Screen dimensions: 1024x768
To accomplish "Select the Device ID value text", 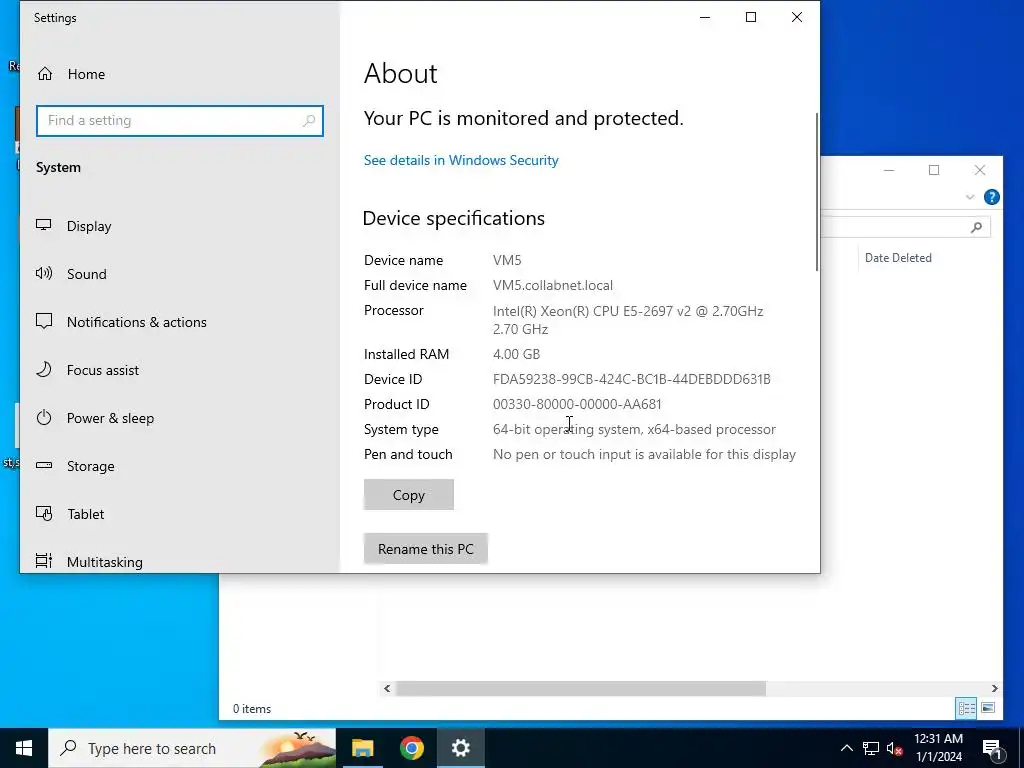I will (632, 379).
